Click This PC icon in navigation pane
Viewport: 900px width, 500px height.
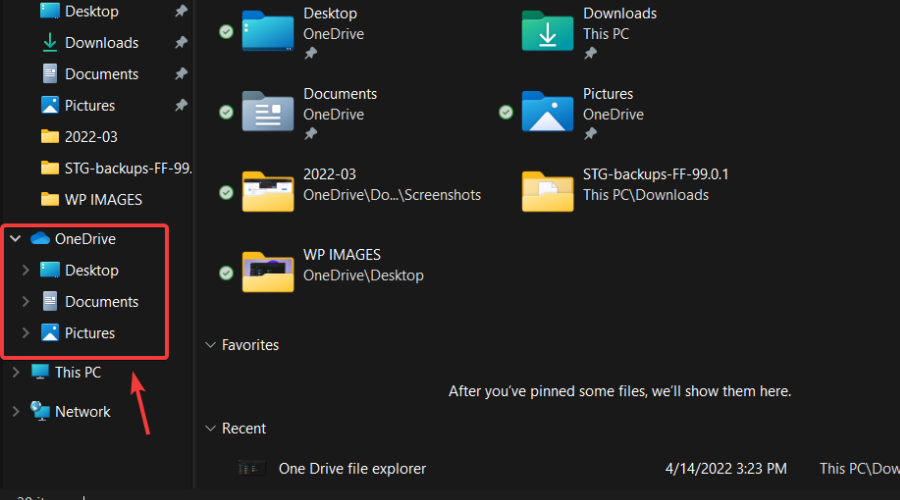tap(40, 372)
